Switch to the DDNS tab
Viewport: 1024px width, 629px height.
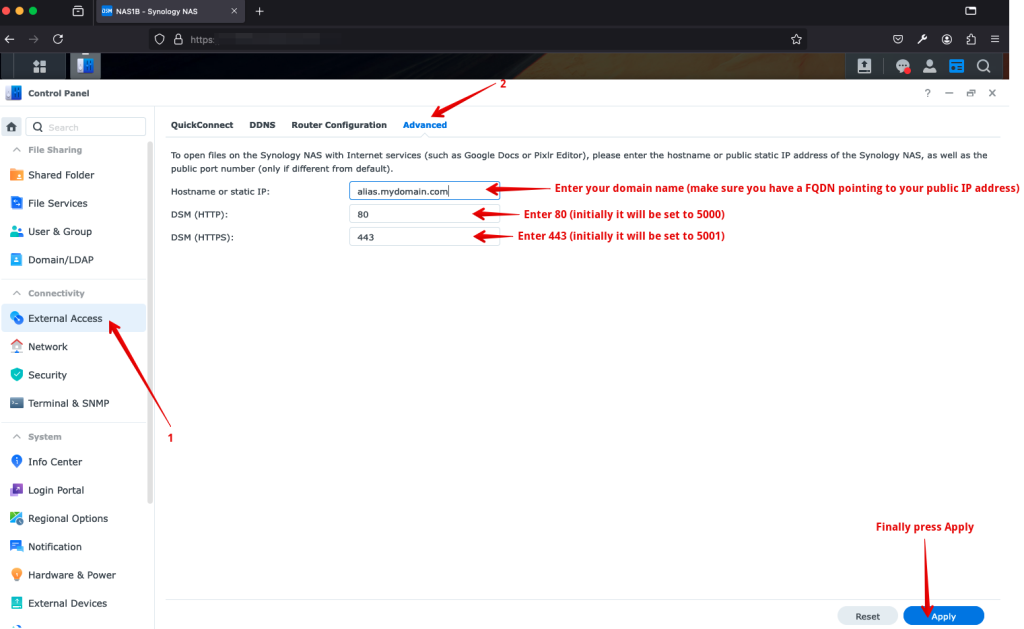tap(262, 125)
